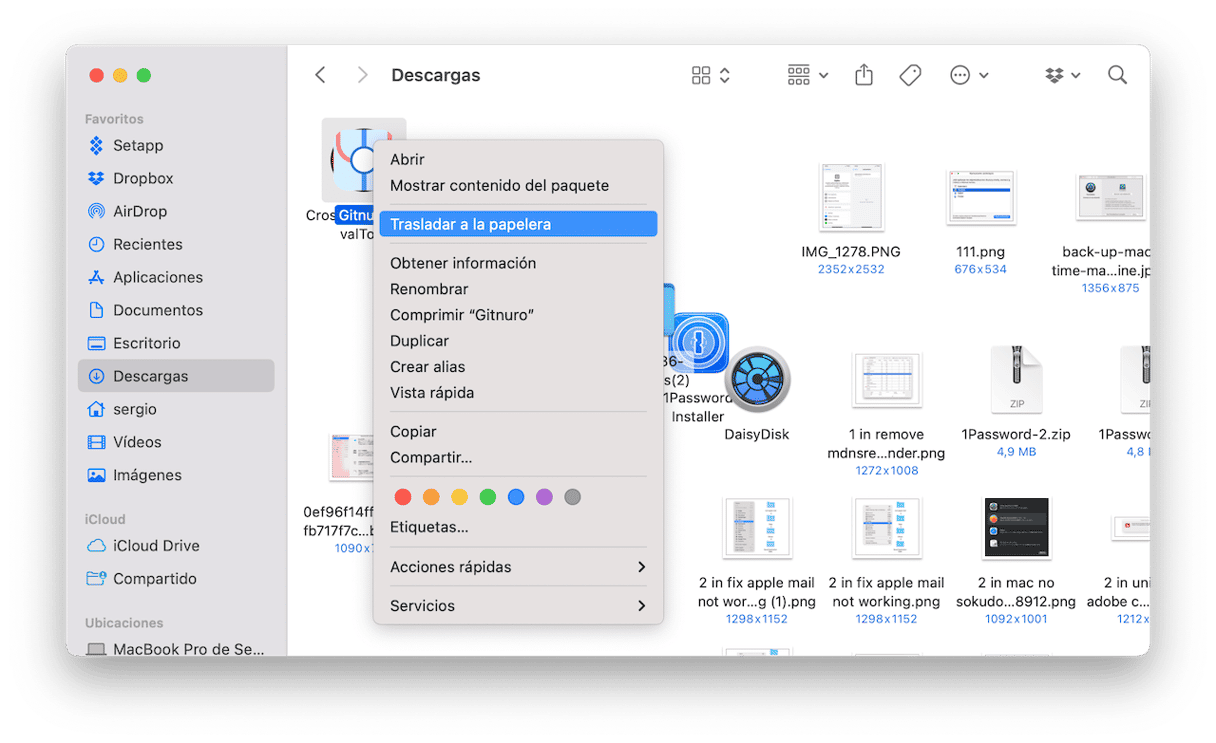
Task: Choose Trasladar a la papelera
Action: pos(517,224)
